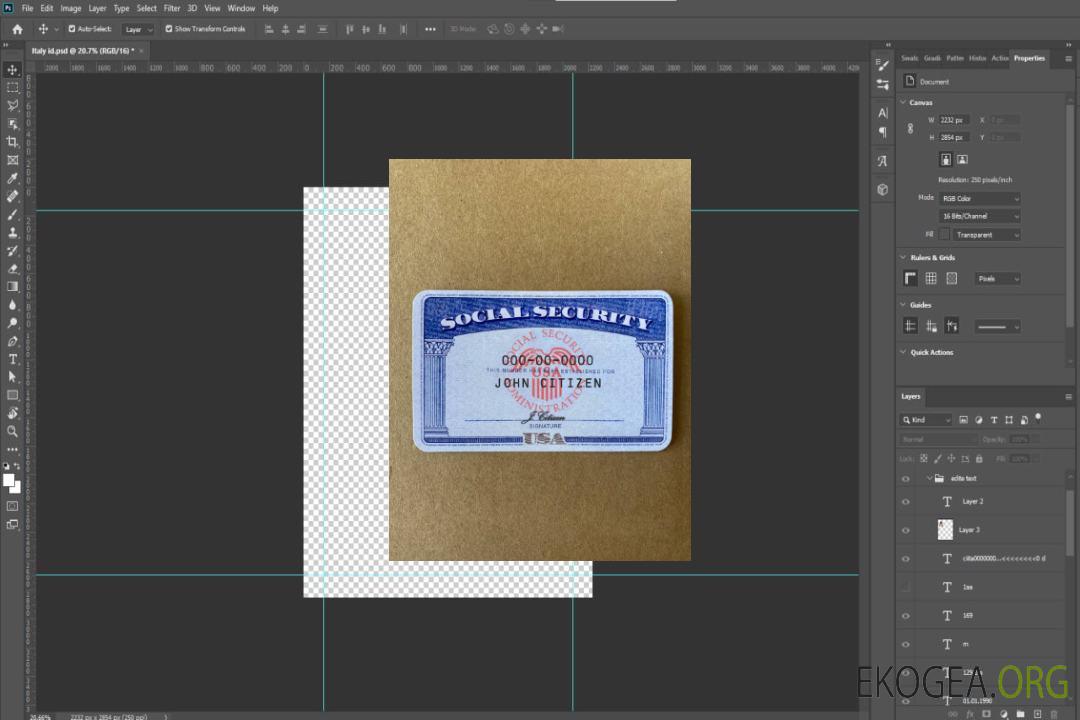The width and height of the screenshot is (1080, 720).
Task: Select the Crop tool
Action: click(x=12, y=142)
